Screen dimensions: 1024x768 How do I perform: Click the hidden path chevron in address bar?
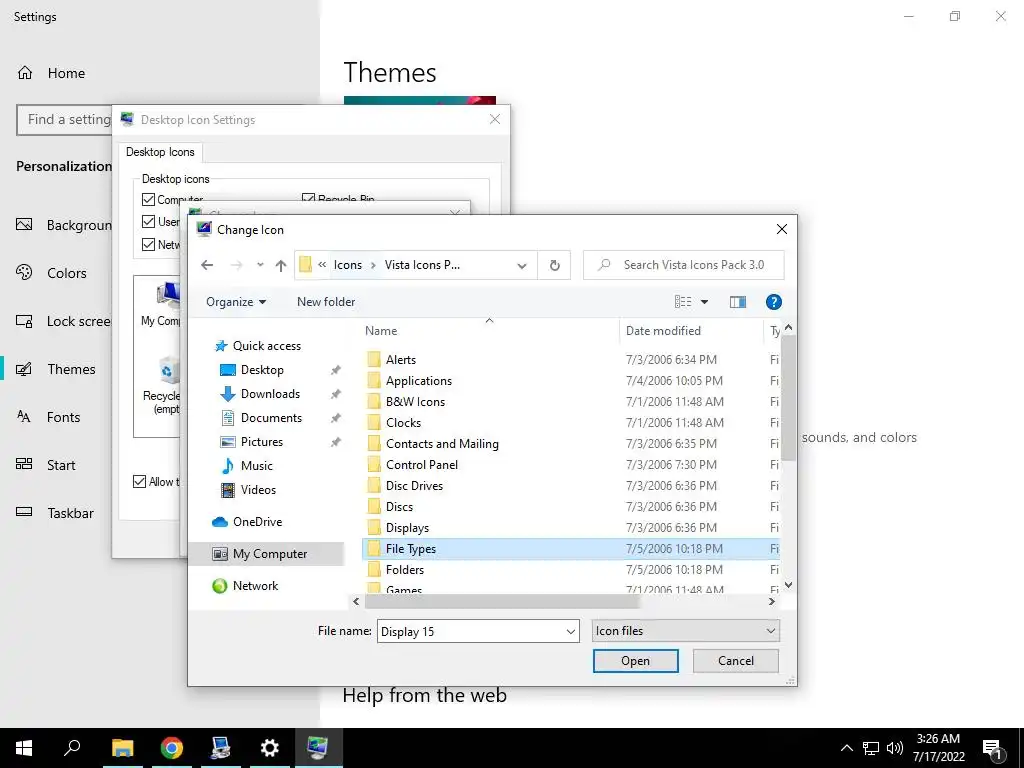(x=322, y=264)
